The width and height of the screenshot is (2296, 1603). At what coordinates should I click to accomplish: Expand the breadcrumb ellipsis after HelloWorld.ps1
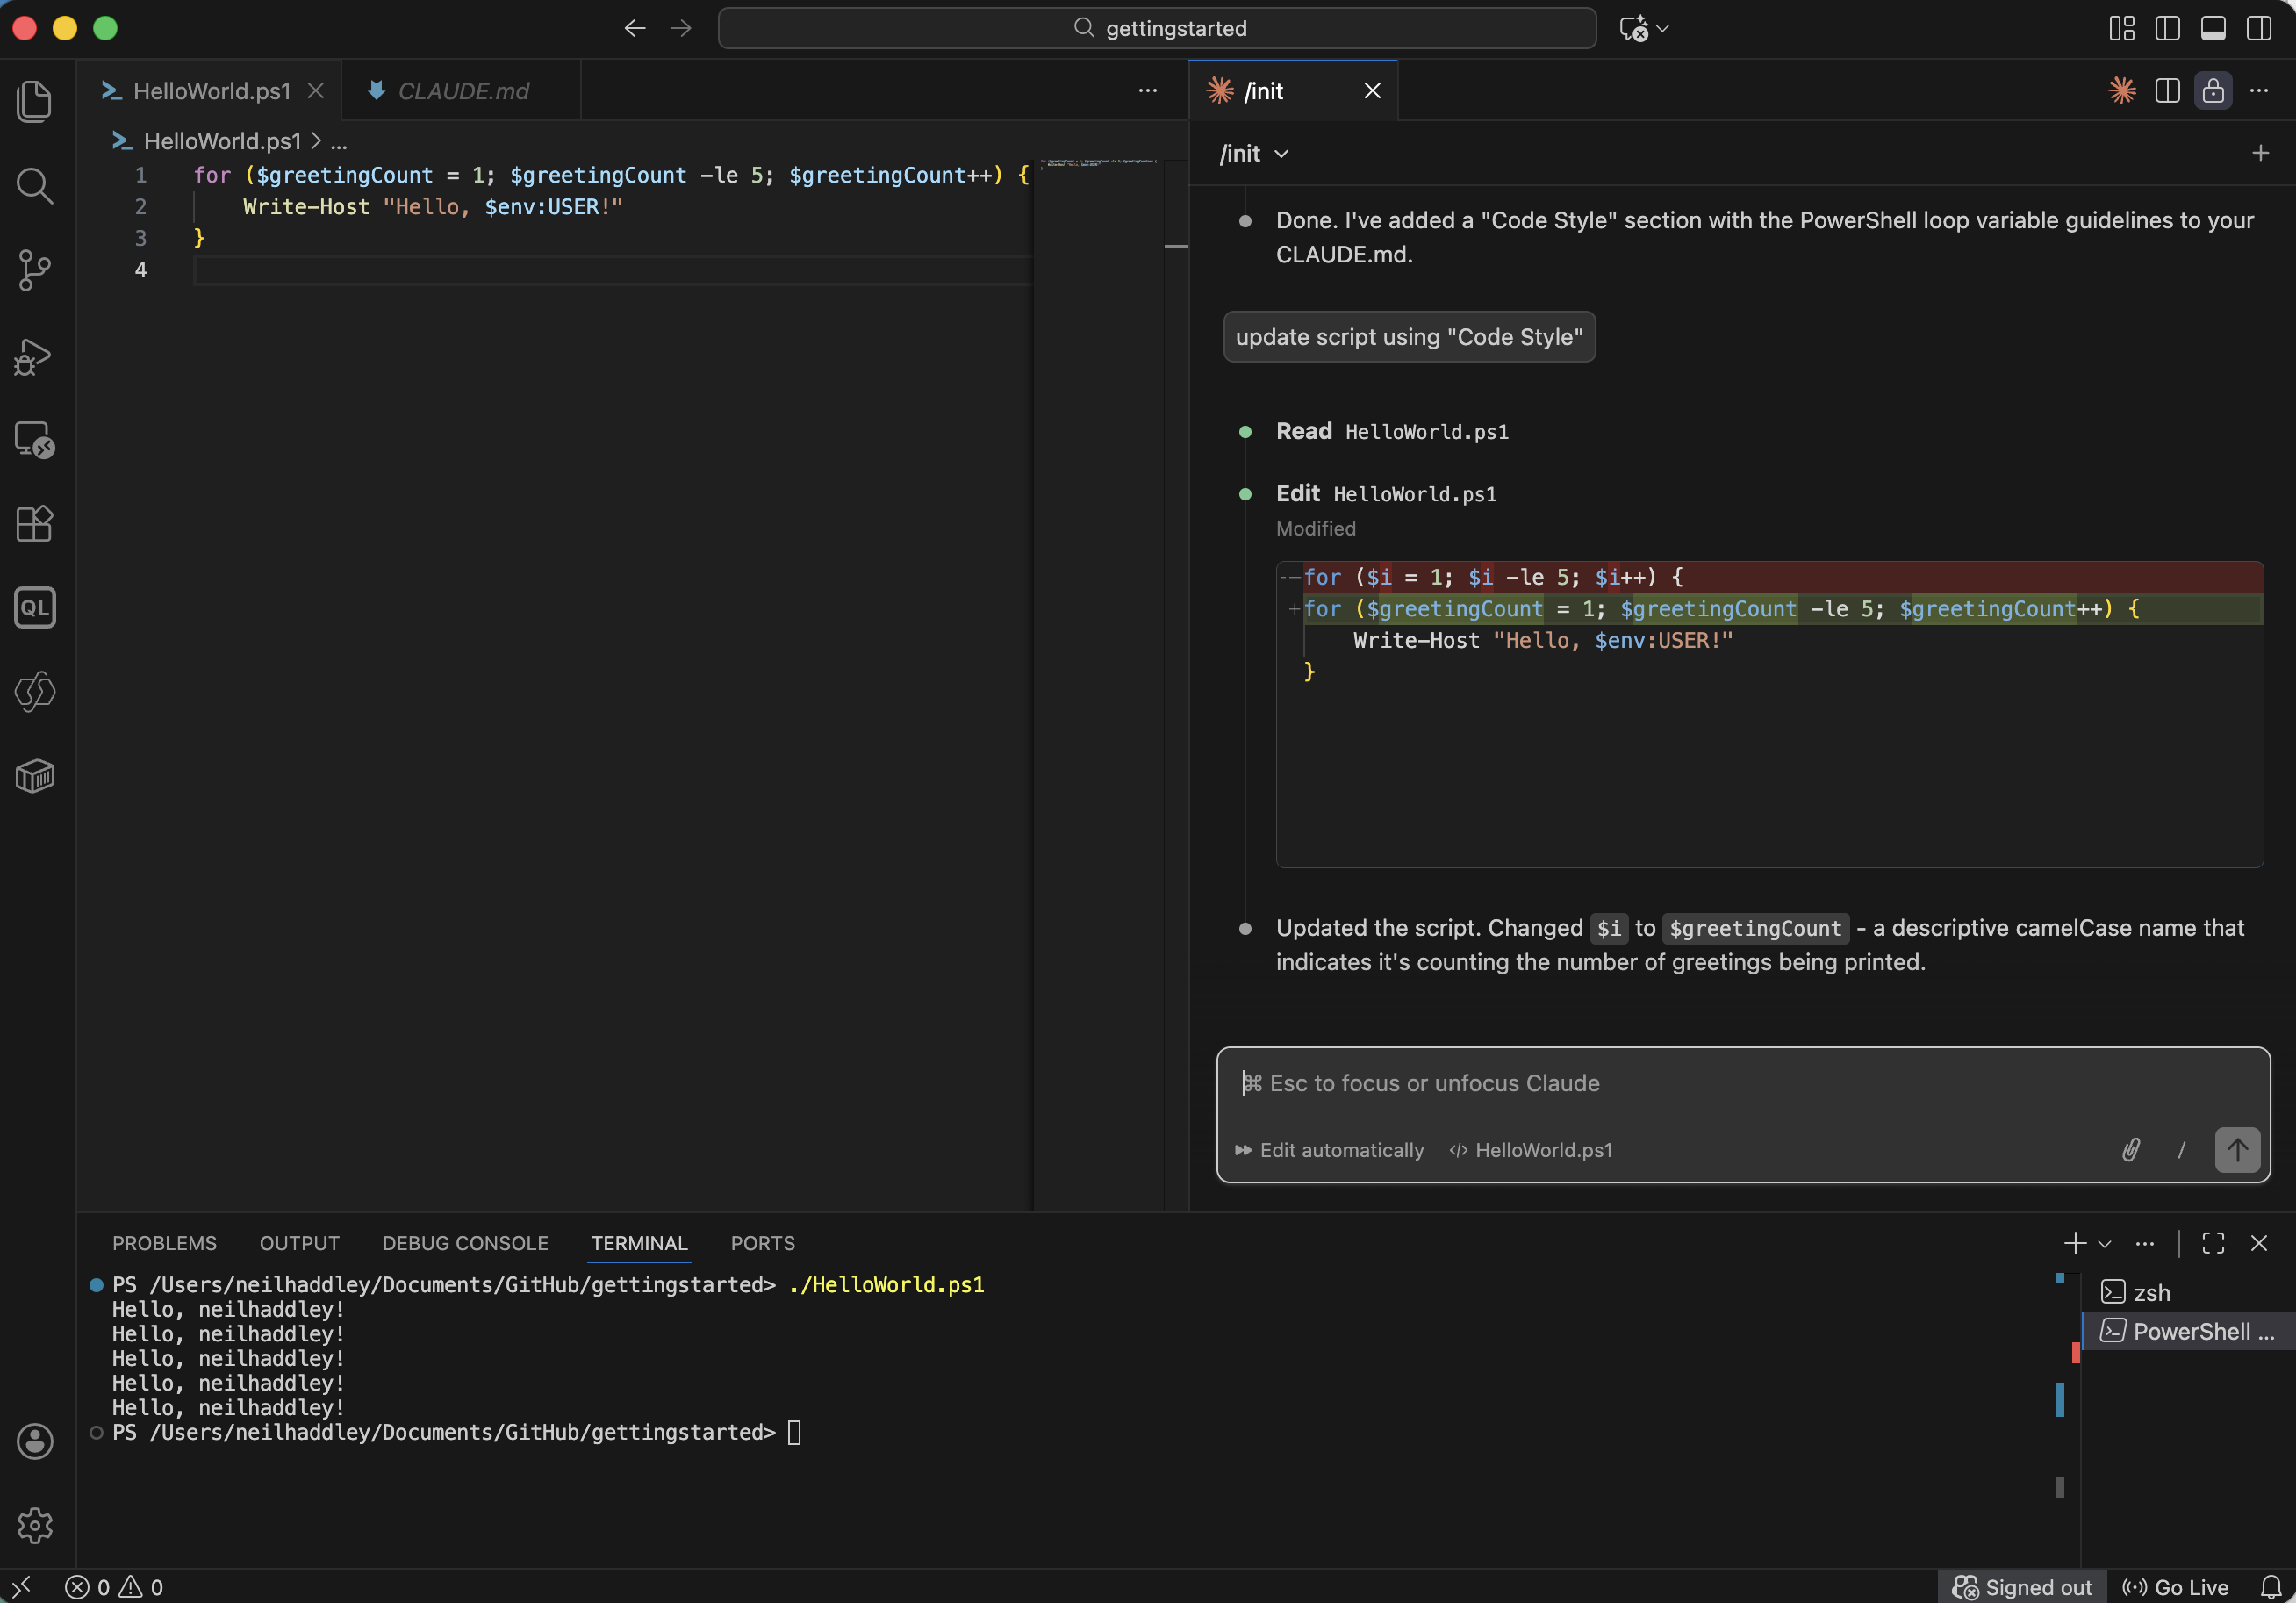[x=340, y=141]
